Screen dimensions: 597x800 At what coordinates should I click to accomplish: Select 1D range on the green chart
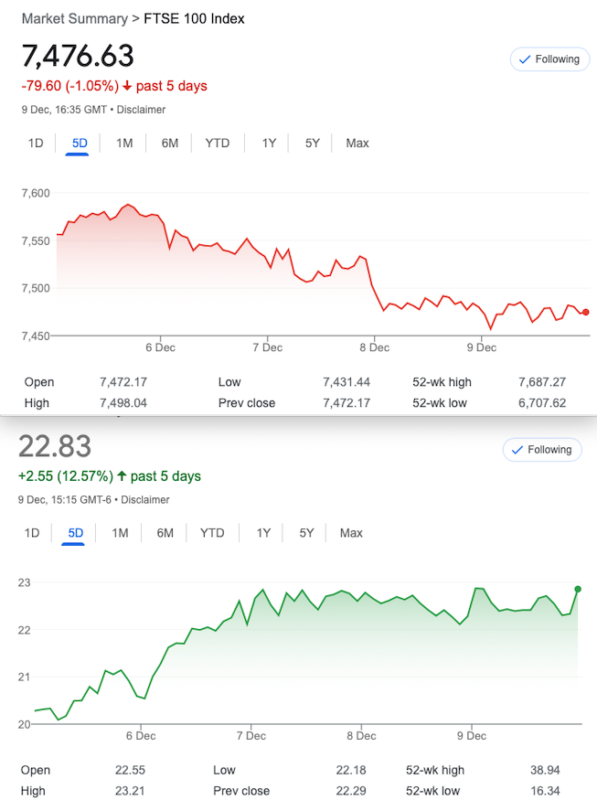[32, 533]
